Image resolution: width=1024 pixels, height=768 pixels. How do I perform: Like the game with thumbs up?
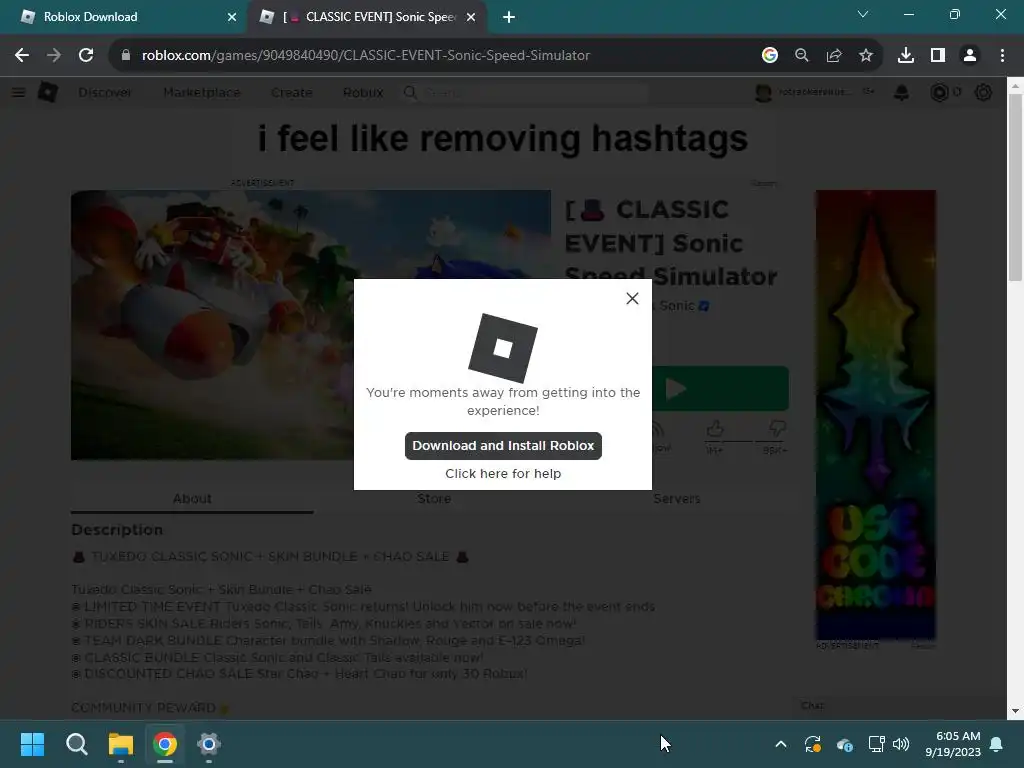[715, 429]
